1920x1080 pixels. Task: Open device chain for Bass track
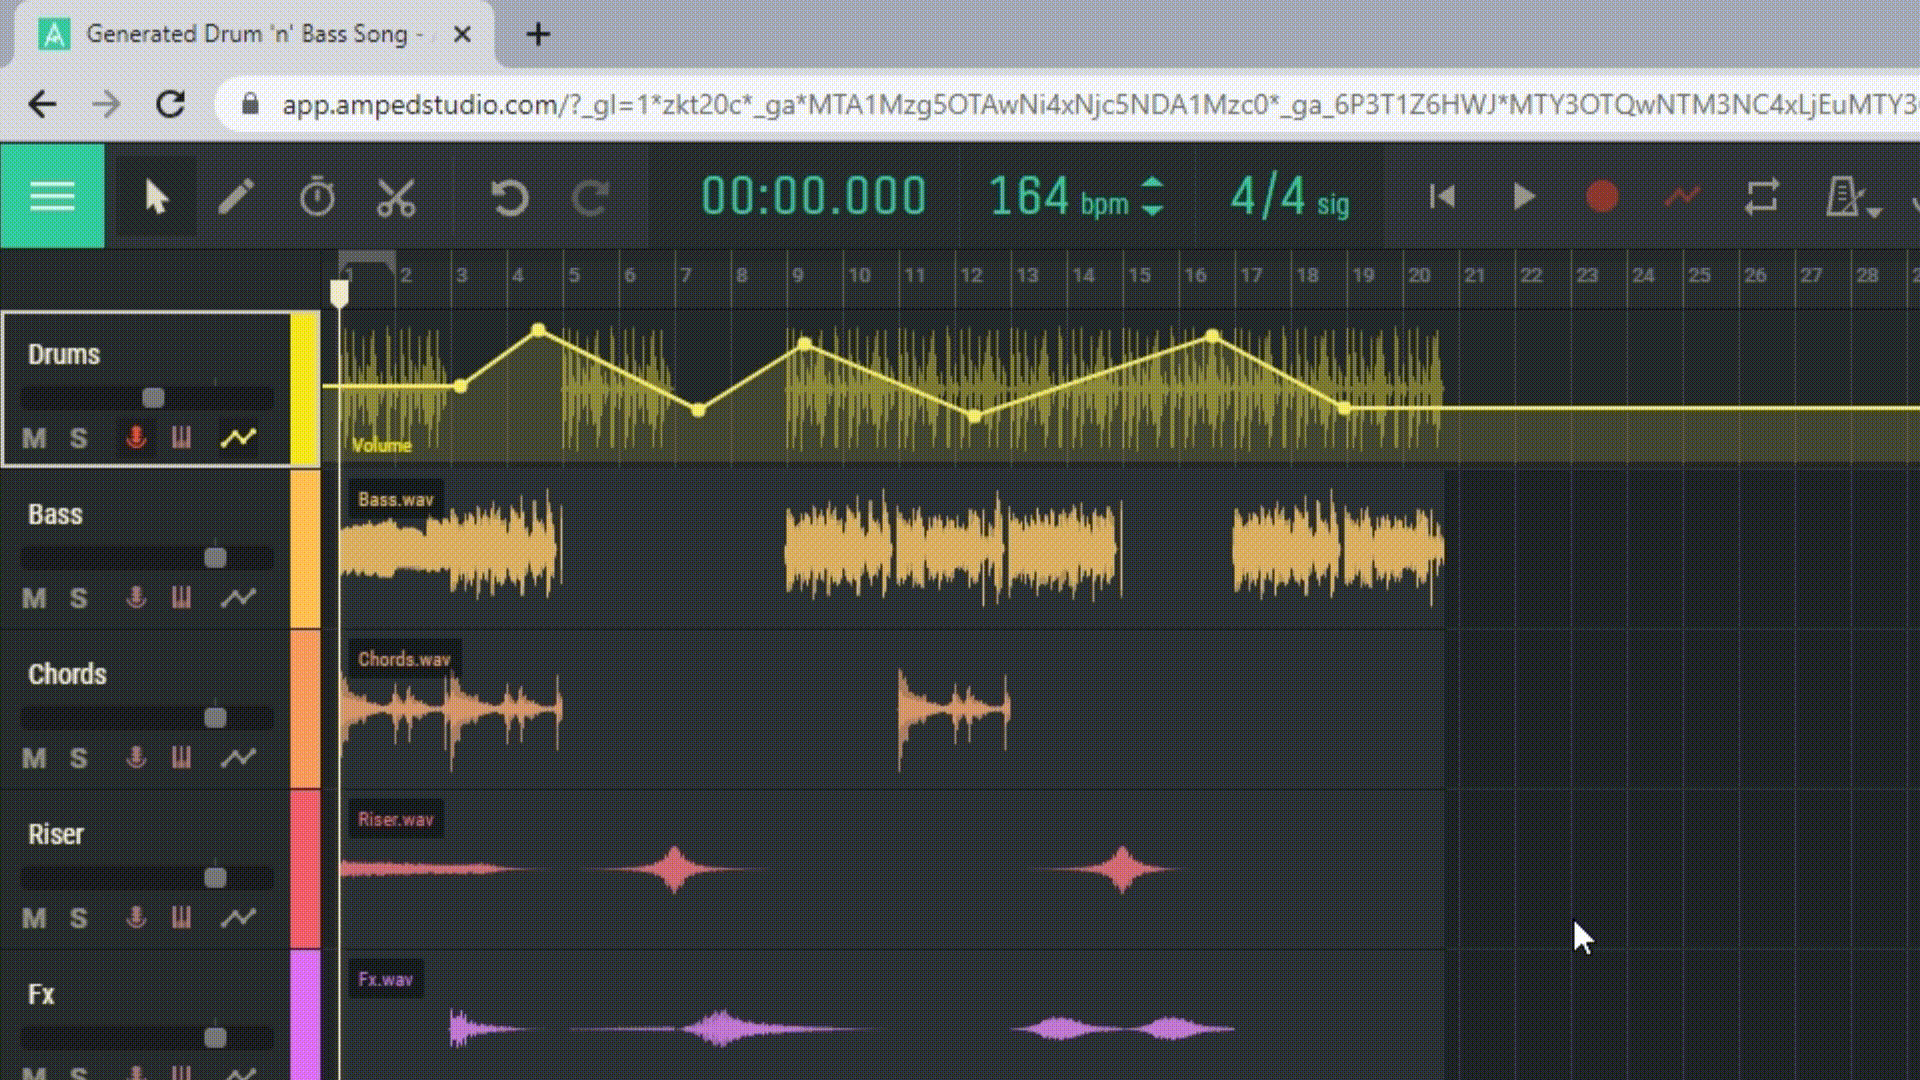coord(181,598)
